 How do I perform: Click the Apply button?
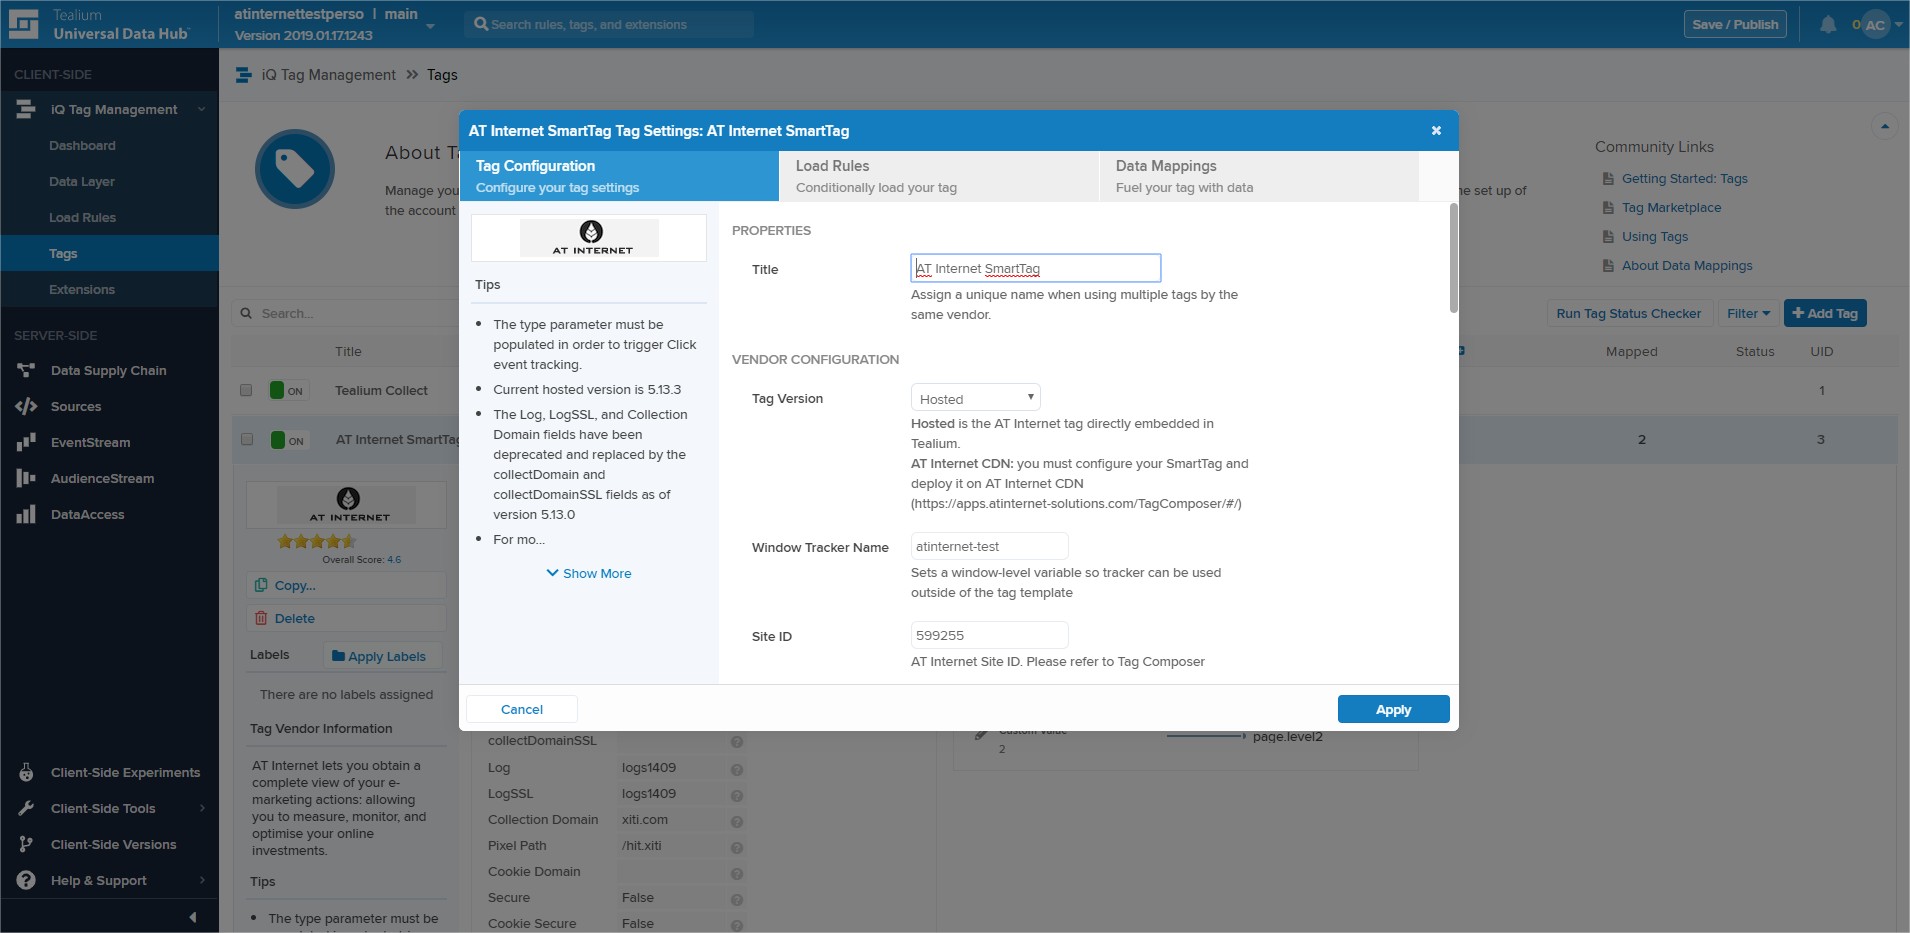tap(1393, 709)
